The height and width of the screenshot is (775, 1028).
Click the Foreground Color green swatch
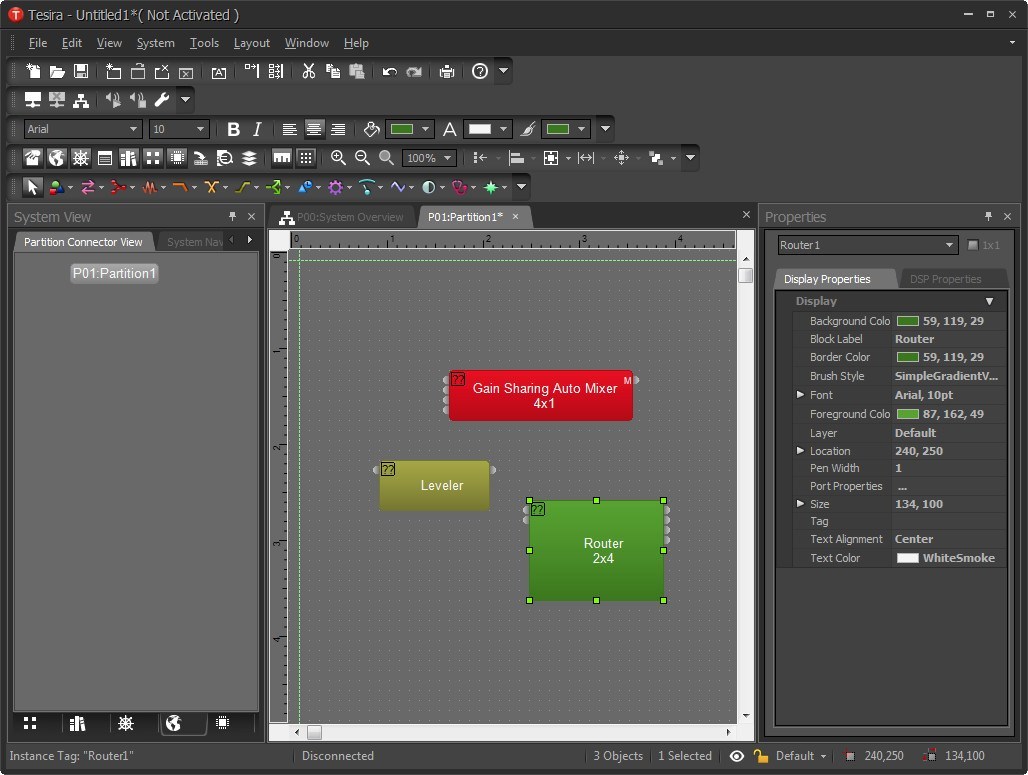(x=907, y=414)
